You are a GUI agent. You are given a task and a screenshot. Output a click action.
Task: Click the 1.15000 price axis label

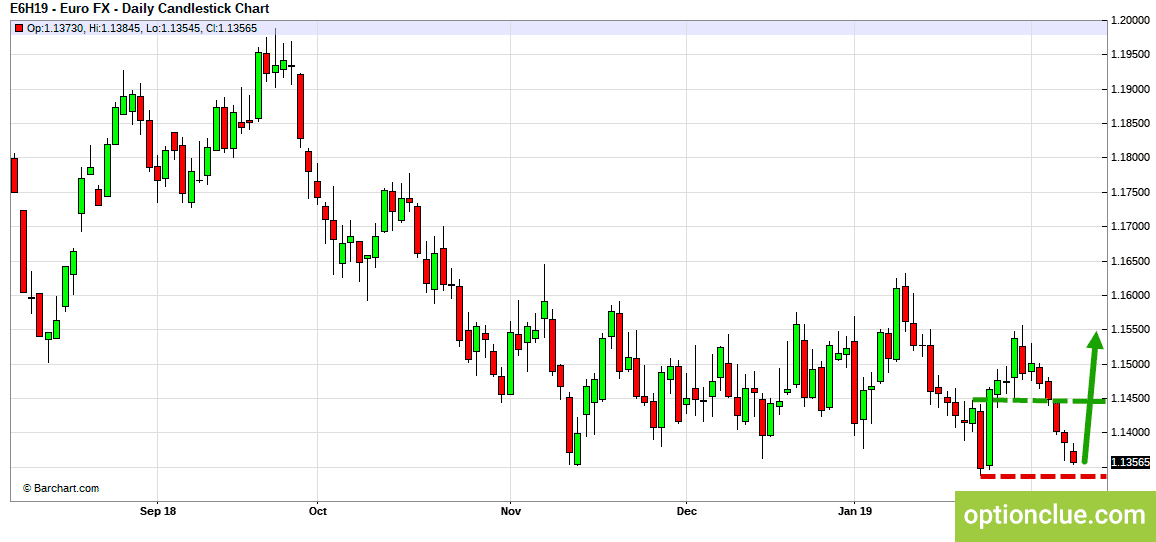click(x=1131, y=364)
